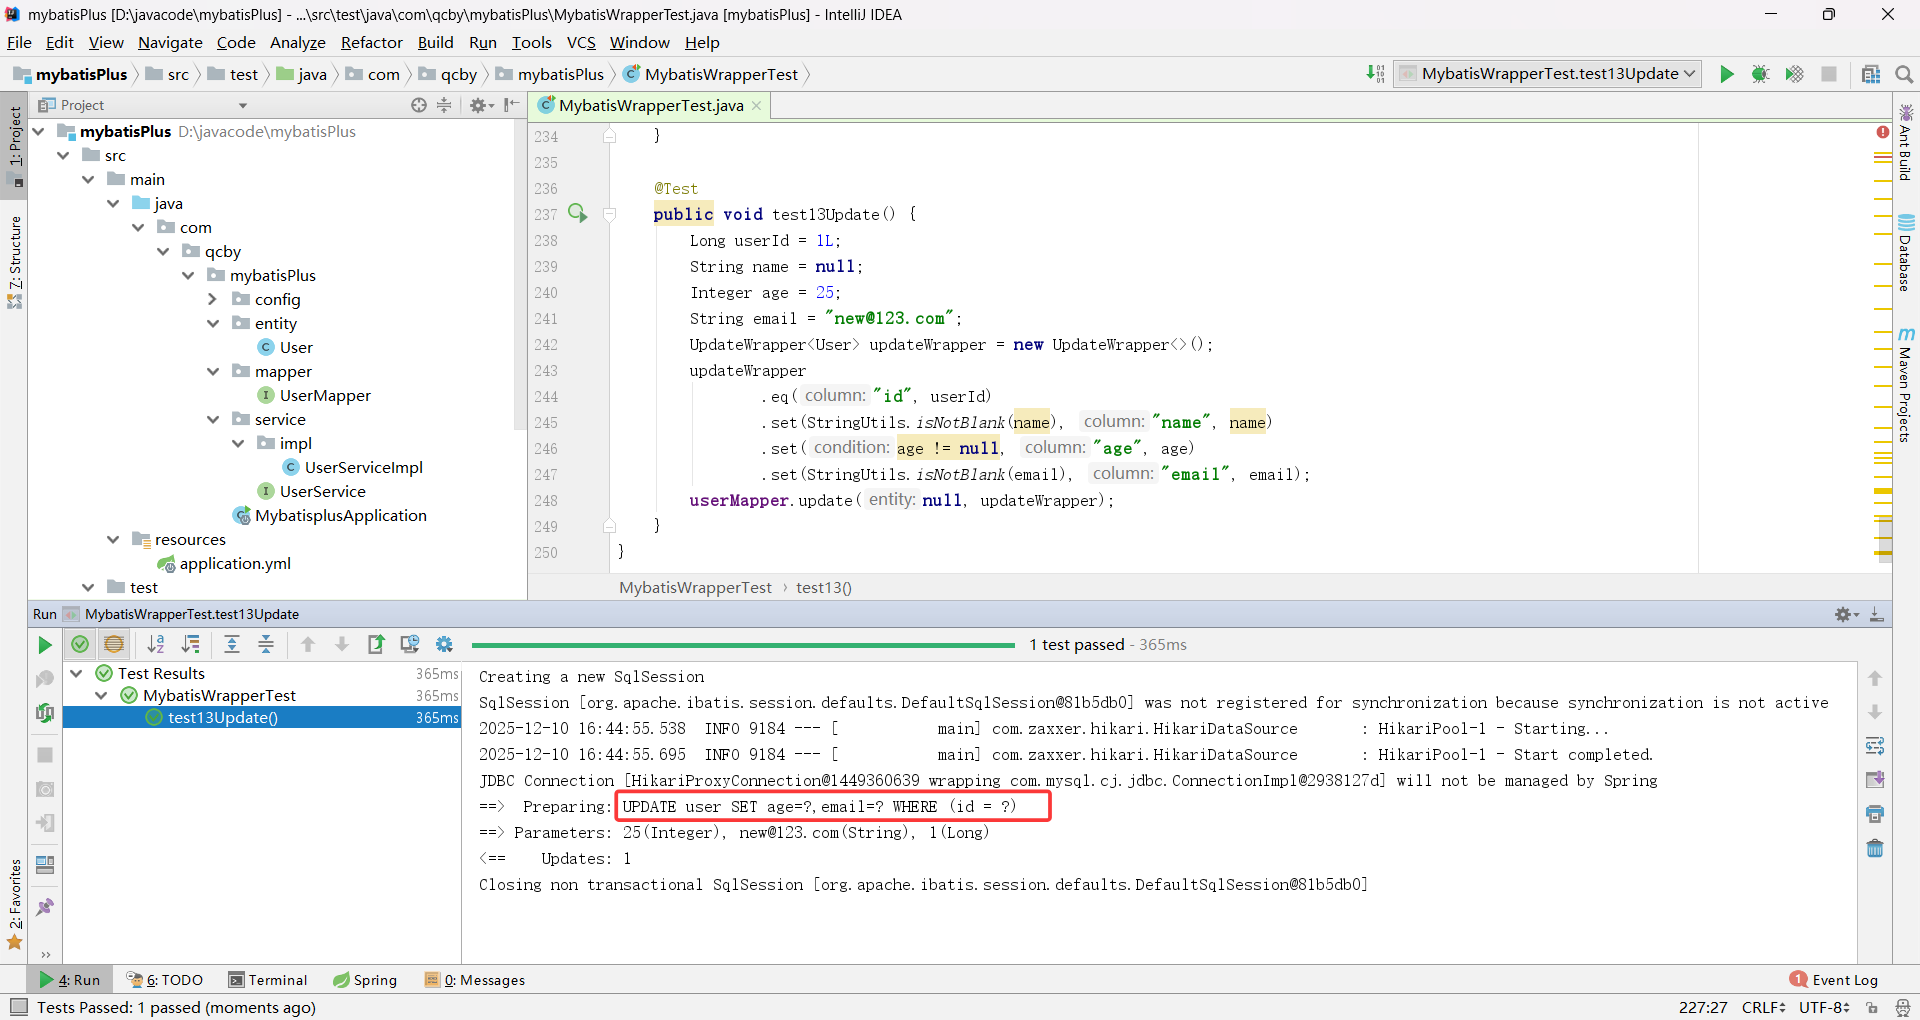Collapse all in Project panel
This screenshot has width=1920, height=1020.
click(x=444, y=105)
